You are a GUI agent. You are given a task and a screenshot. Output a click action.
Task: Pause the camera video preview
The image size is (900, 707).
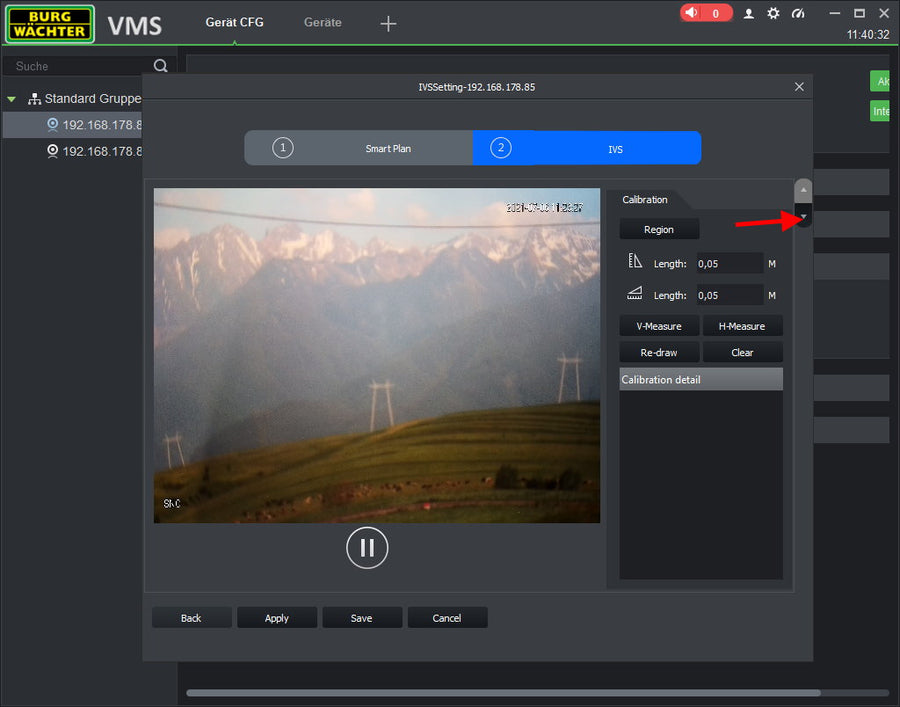(367, 547)
